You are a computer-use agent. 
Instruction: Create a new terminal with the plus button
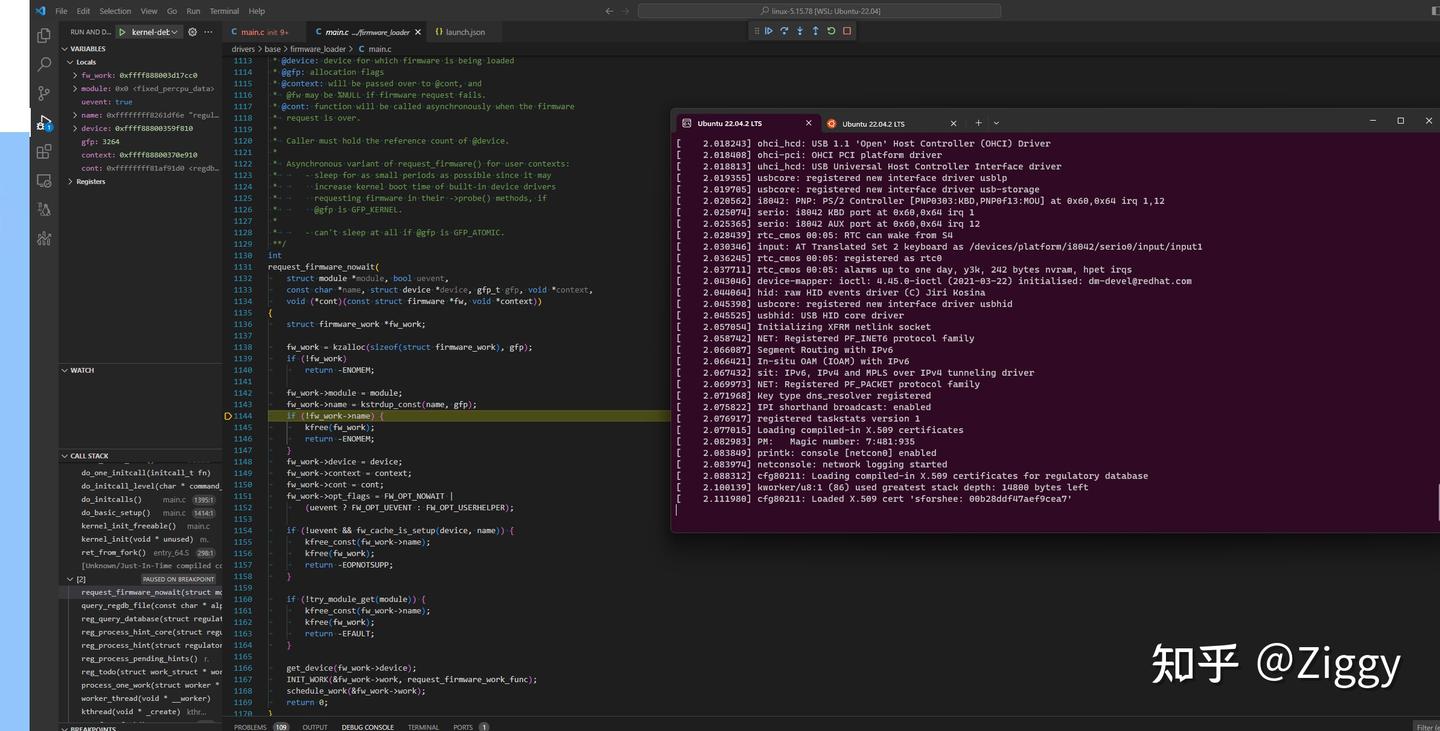click(x=978, y=122)
